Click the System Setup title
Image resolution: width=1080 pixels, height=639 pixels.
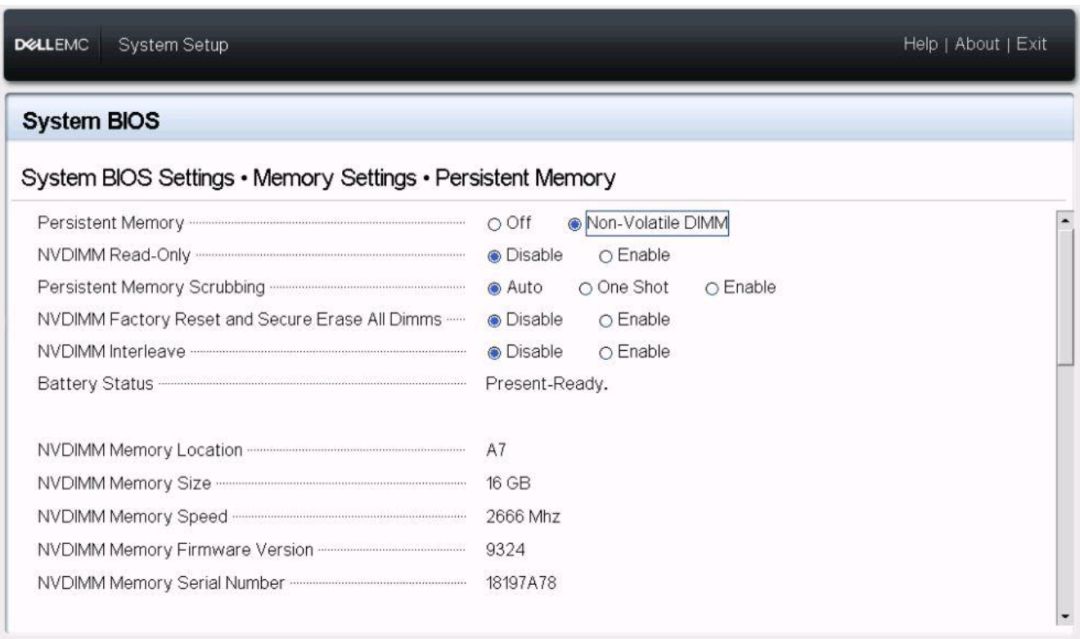click(x=173, y=45)
